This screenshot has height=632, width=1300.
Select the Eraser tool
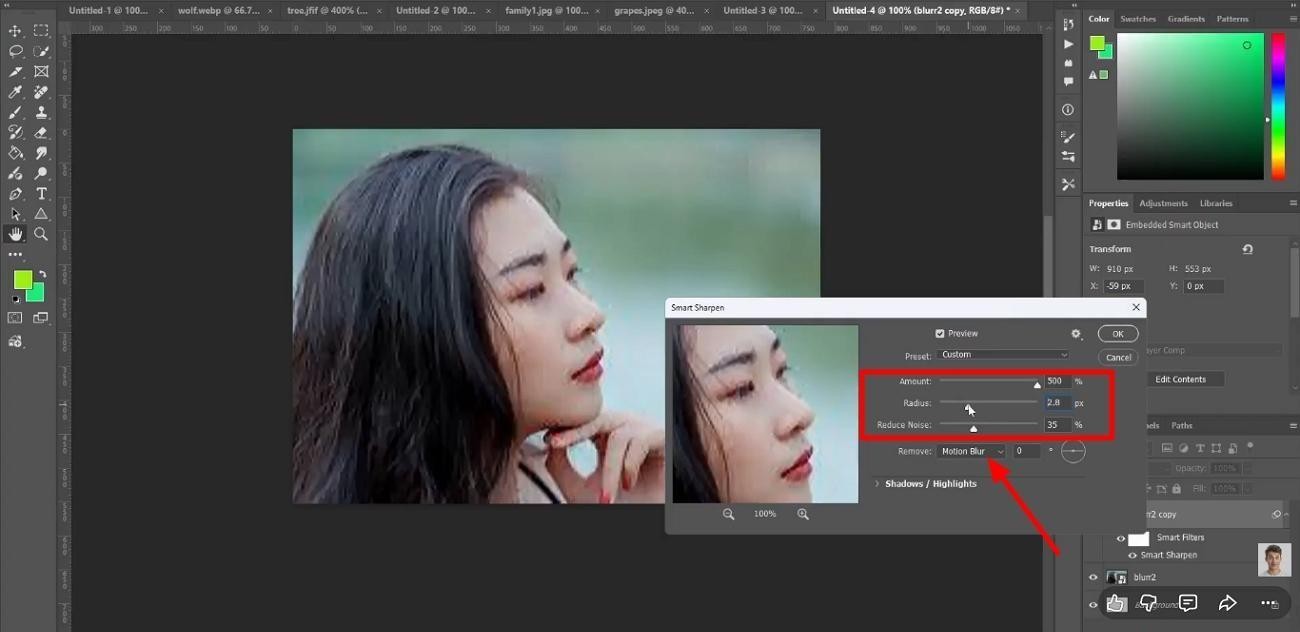click(x=41, y=132)
